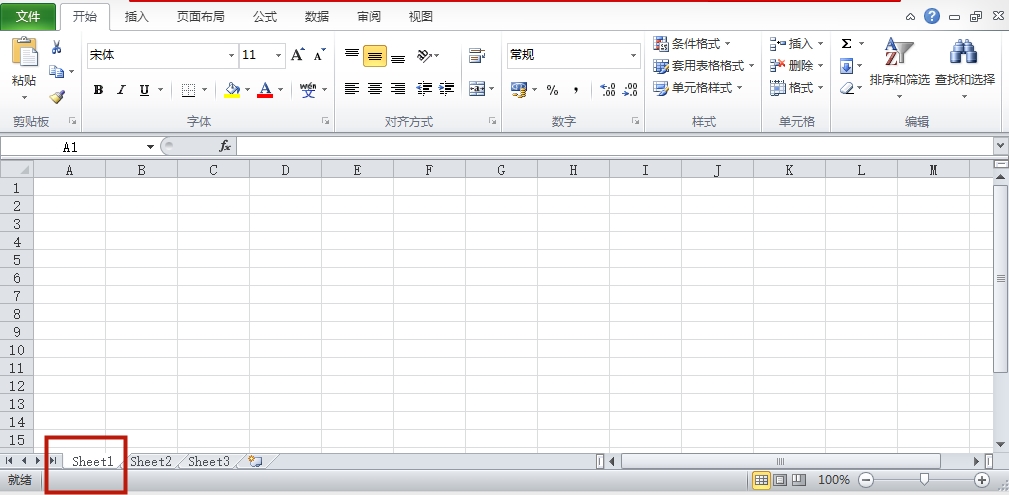Click the 格式 format cells button

click(797, 88)
